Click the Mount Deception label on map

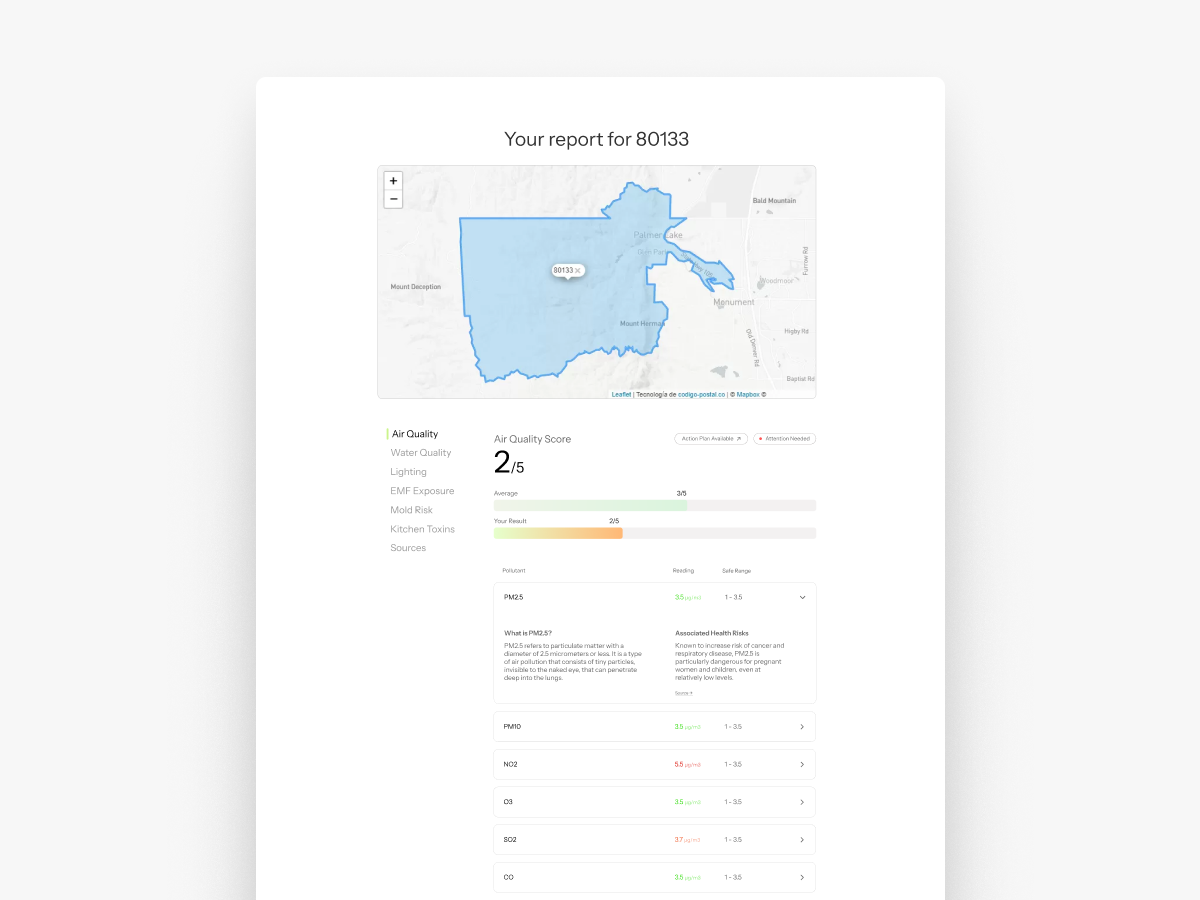(x=415, y=287)
